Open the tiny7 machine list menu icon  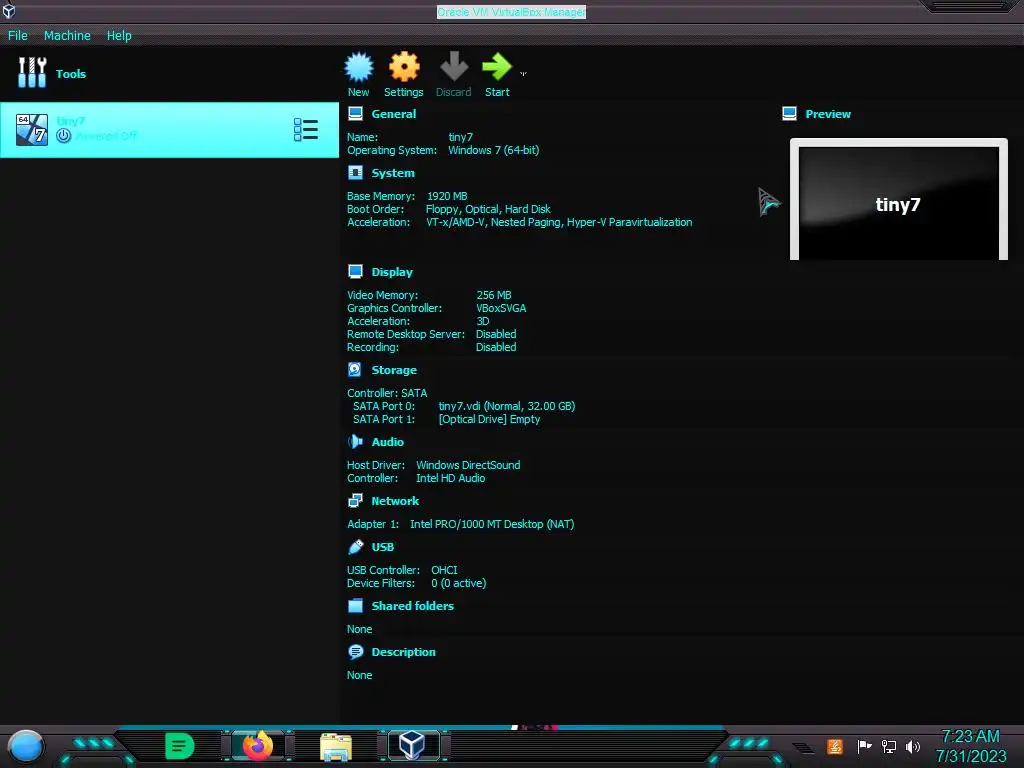point(306,129)
